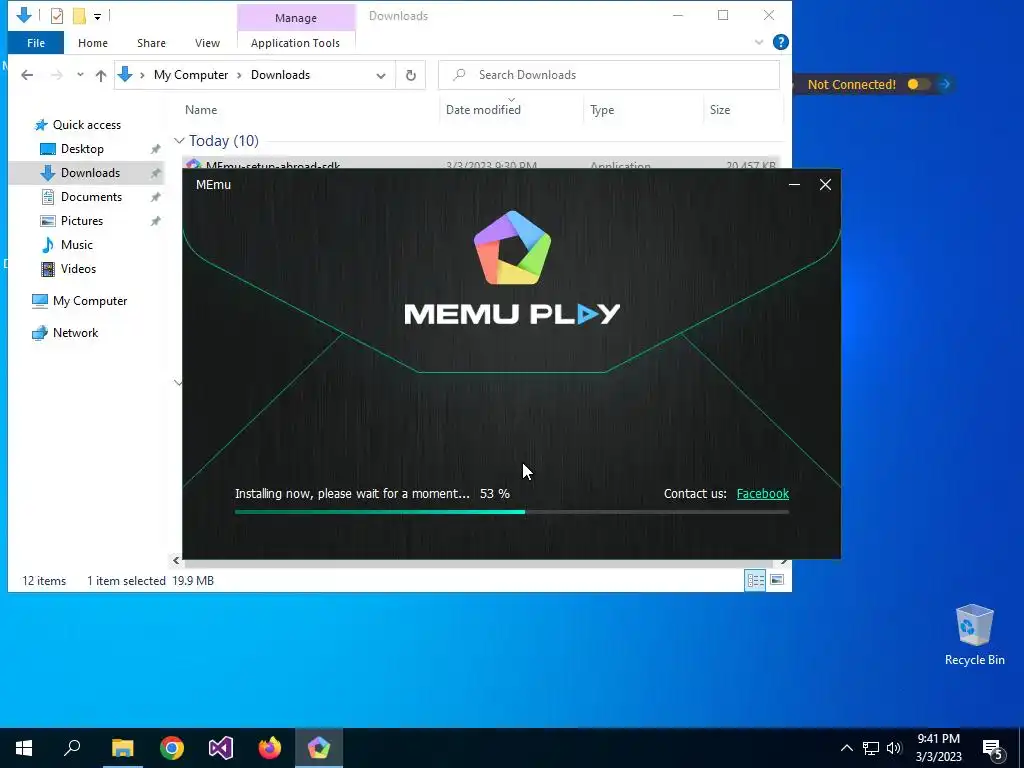
Task: Select Quick access in navigation pane
Action: (x=86, y=125)
